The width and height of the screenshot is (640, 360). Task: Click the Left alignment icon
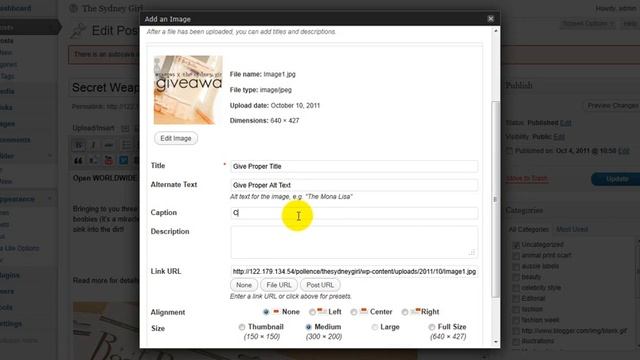pos(322,311)
